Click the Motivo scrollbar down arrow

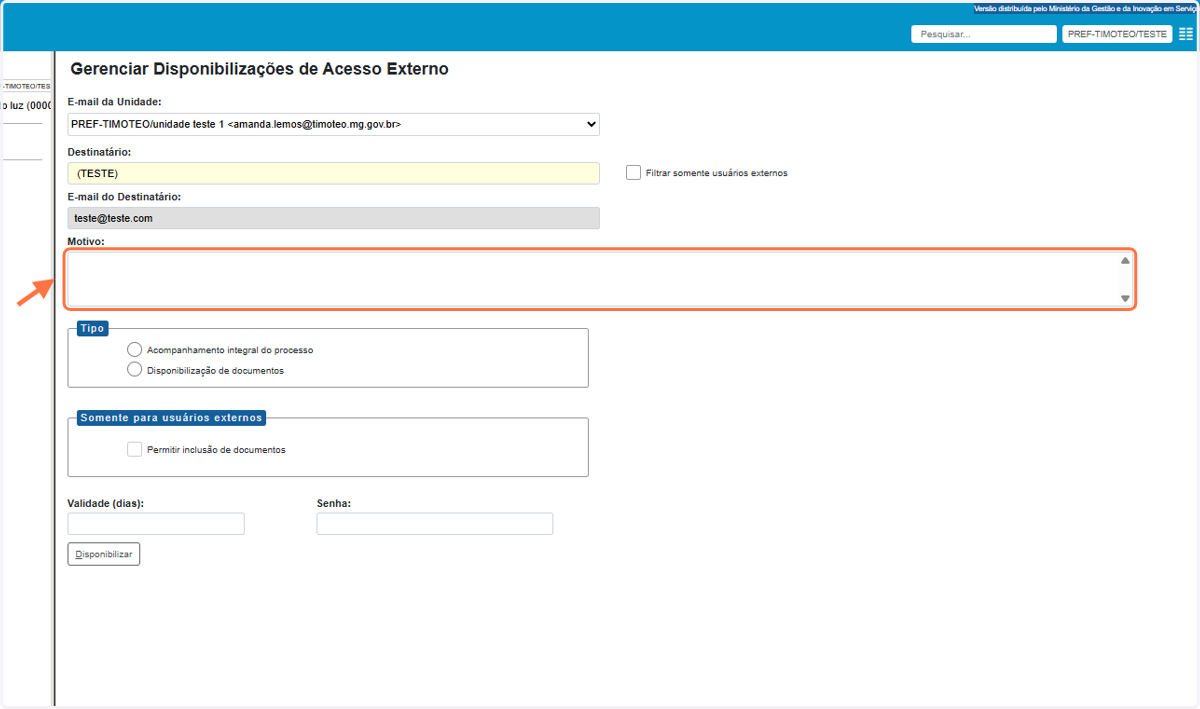click(1125, 298)
